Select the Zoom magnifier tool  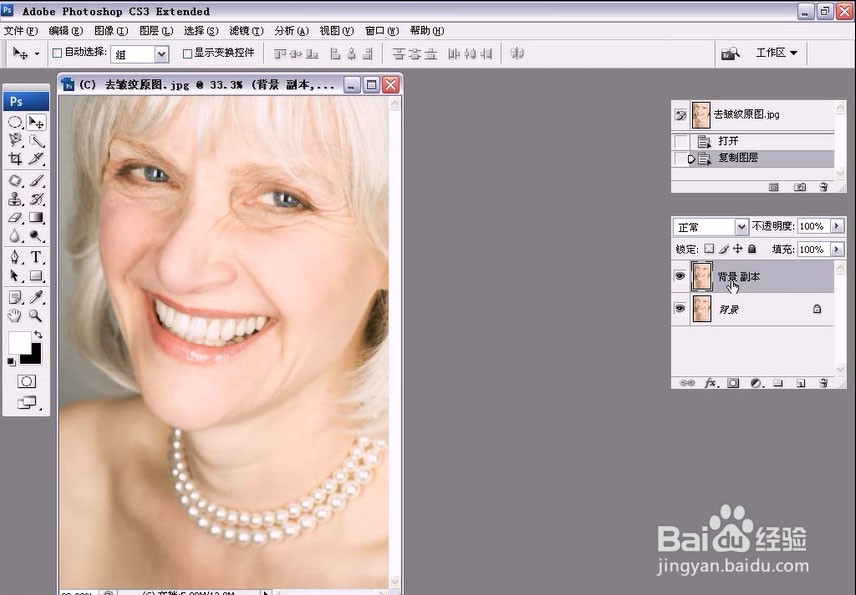click(36, 316)
